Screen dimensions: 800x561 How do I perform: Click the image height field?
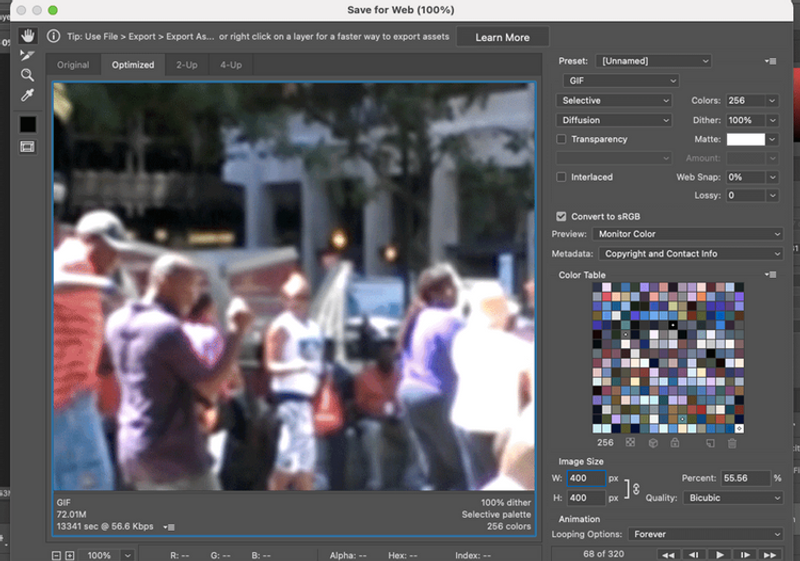(586, 498)
